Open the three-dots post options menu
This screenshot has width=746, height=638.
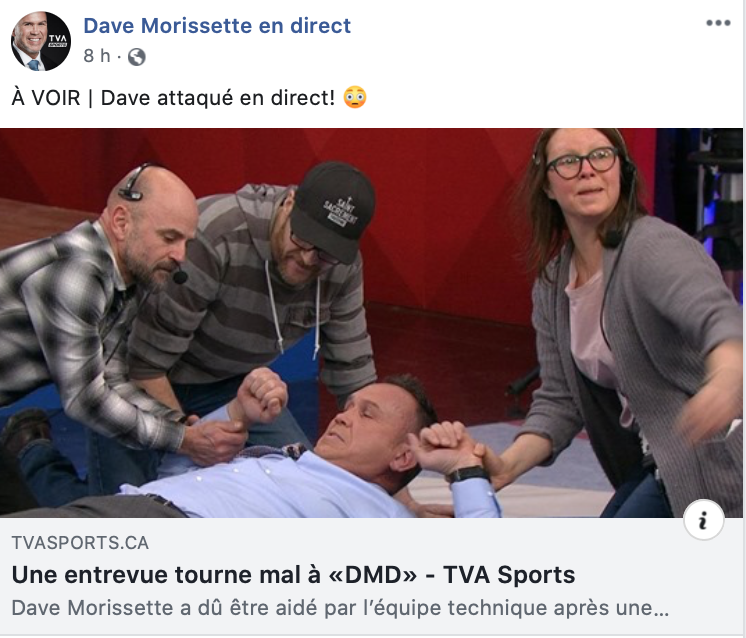pos(718,23)
